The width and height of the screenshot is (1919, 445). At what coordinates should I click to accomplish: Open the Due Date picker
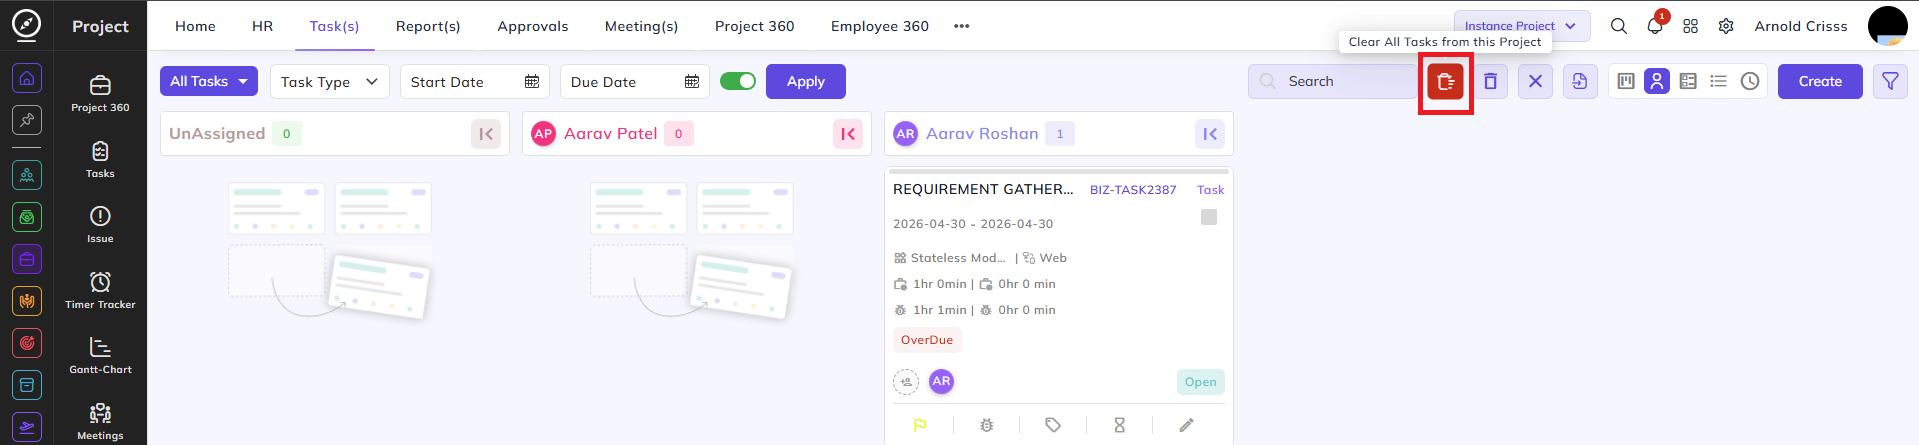(x=634, y=82)
